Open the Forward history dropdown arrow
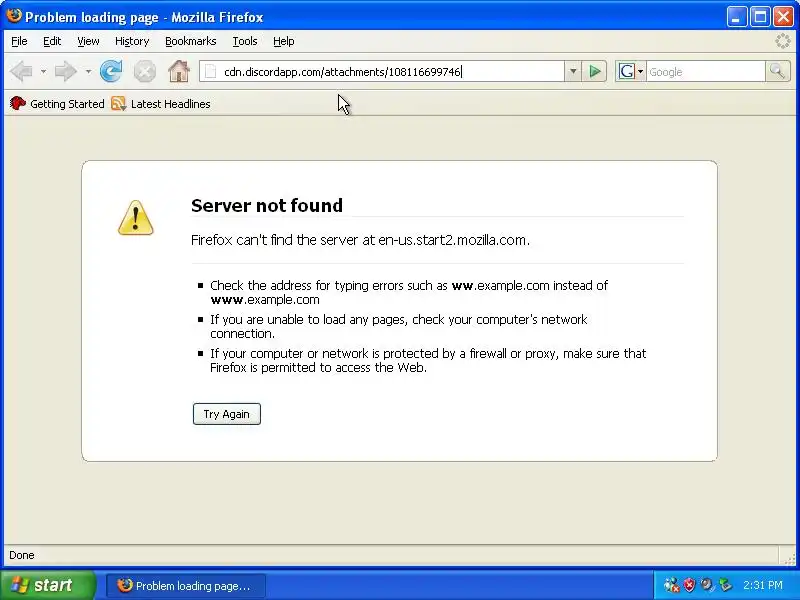 [x=88, y=71]
